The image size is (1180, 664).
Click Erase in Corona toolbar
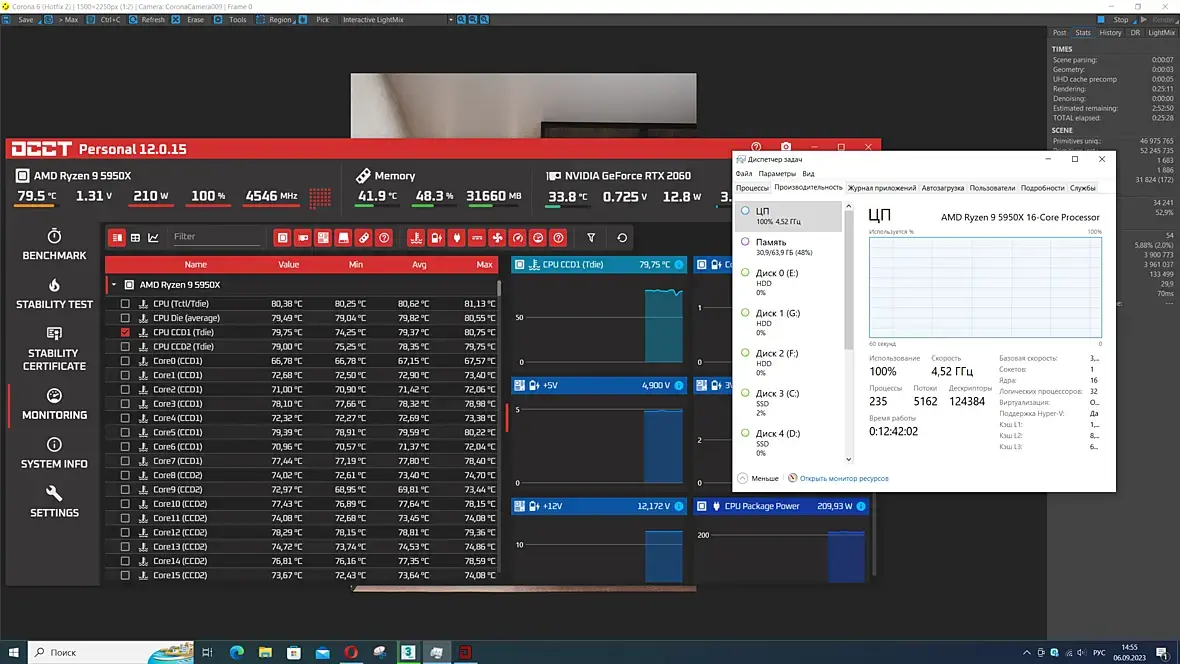point(189,20)
